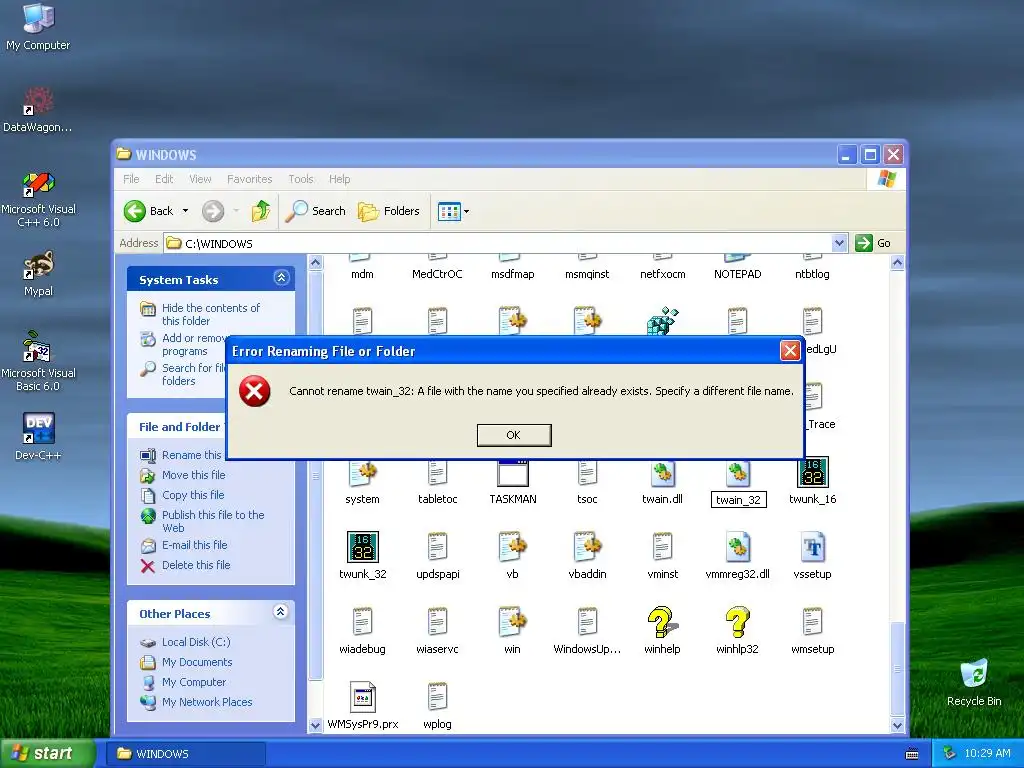Open the Edit menu
1024x768 pixels.
point(164,179)
